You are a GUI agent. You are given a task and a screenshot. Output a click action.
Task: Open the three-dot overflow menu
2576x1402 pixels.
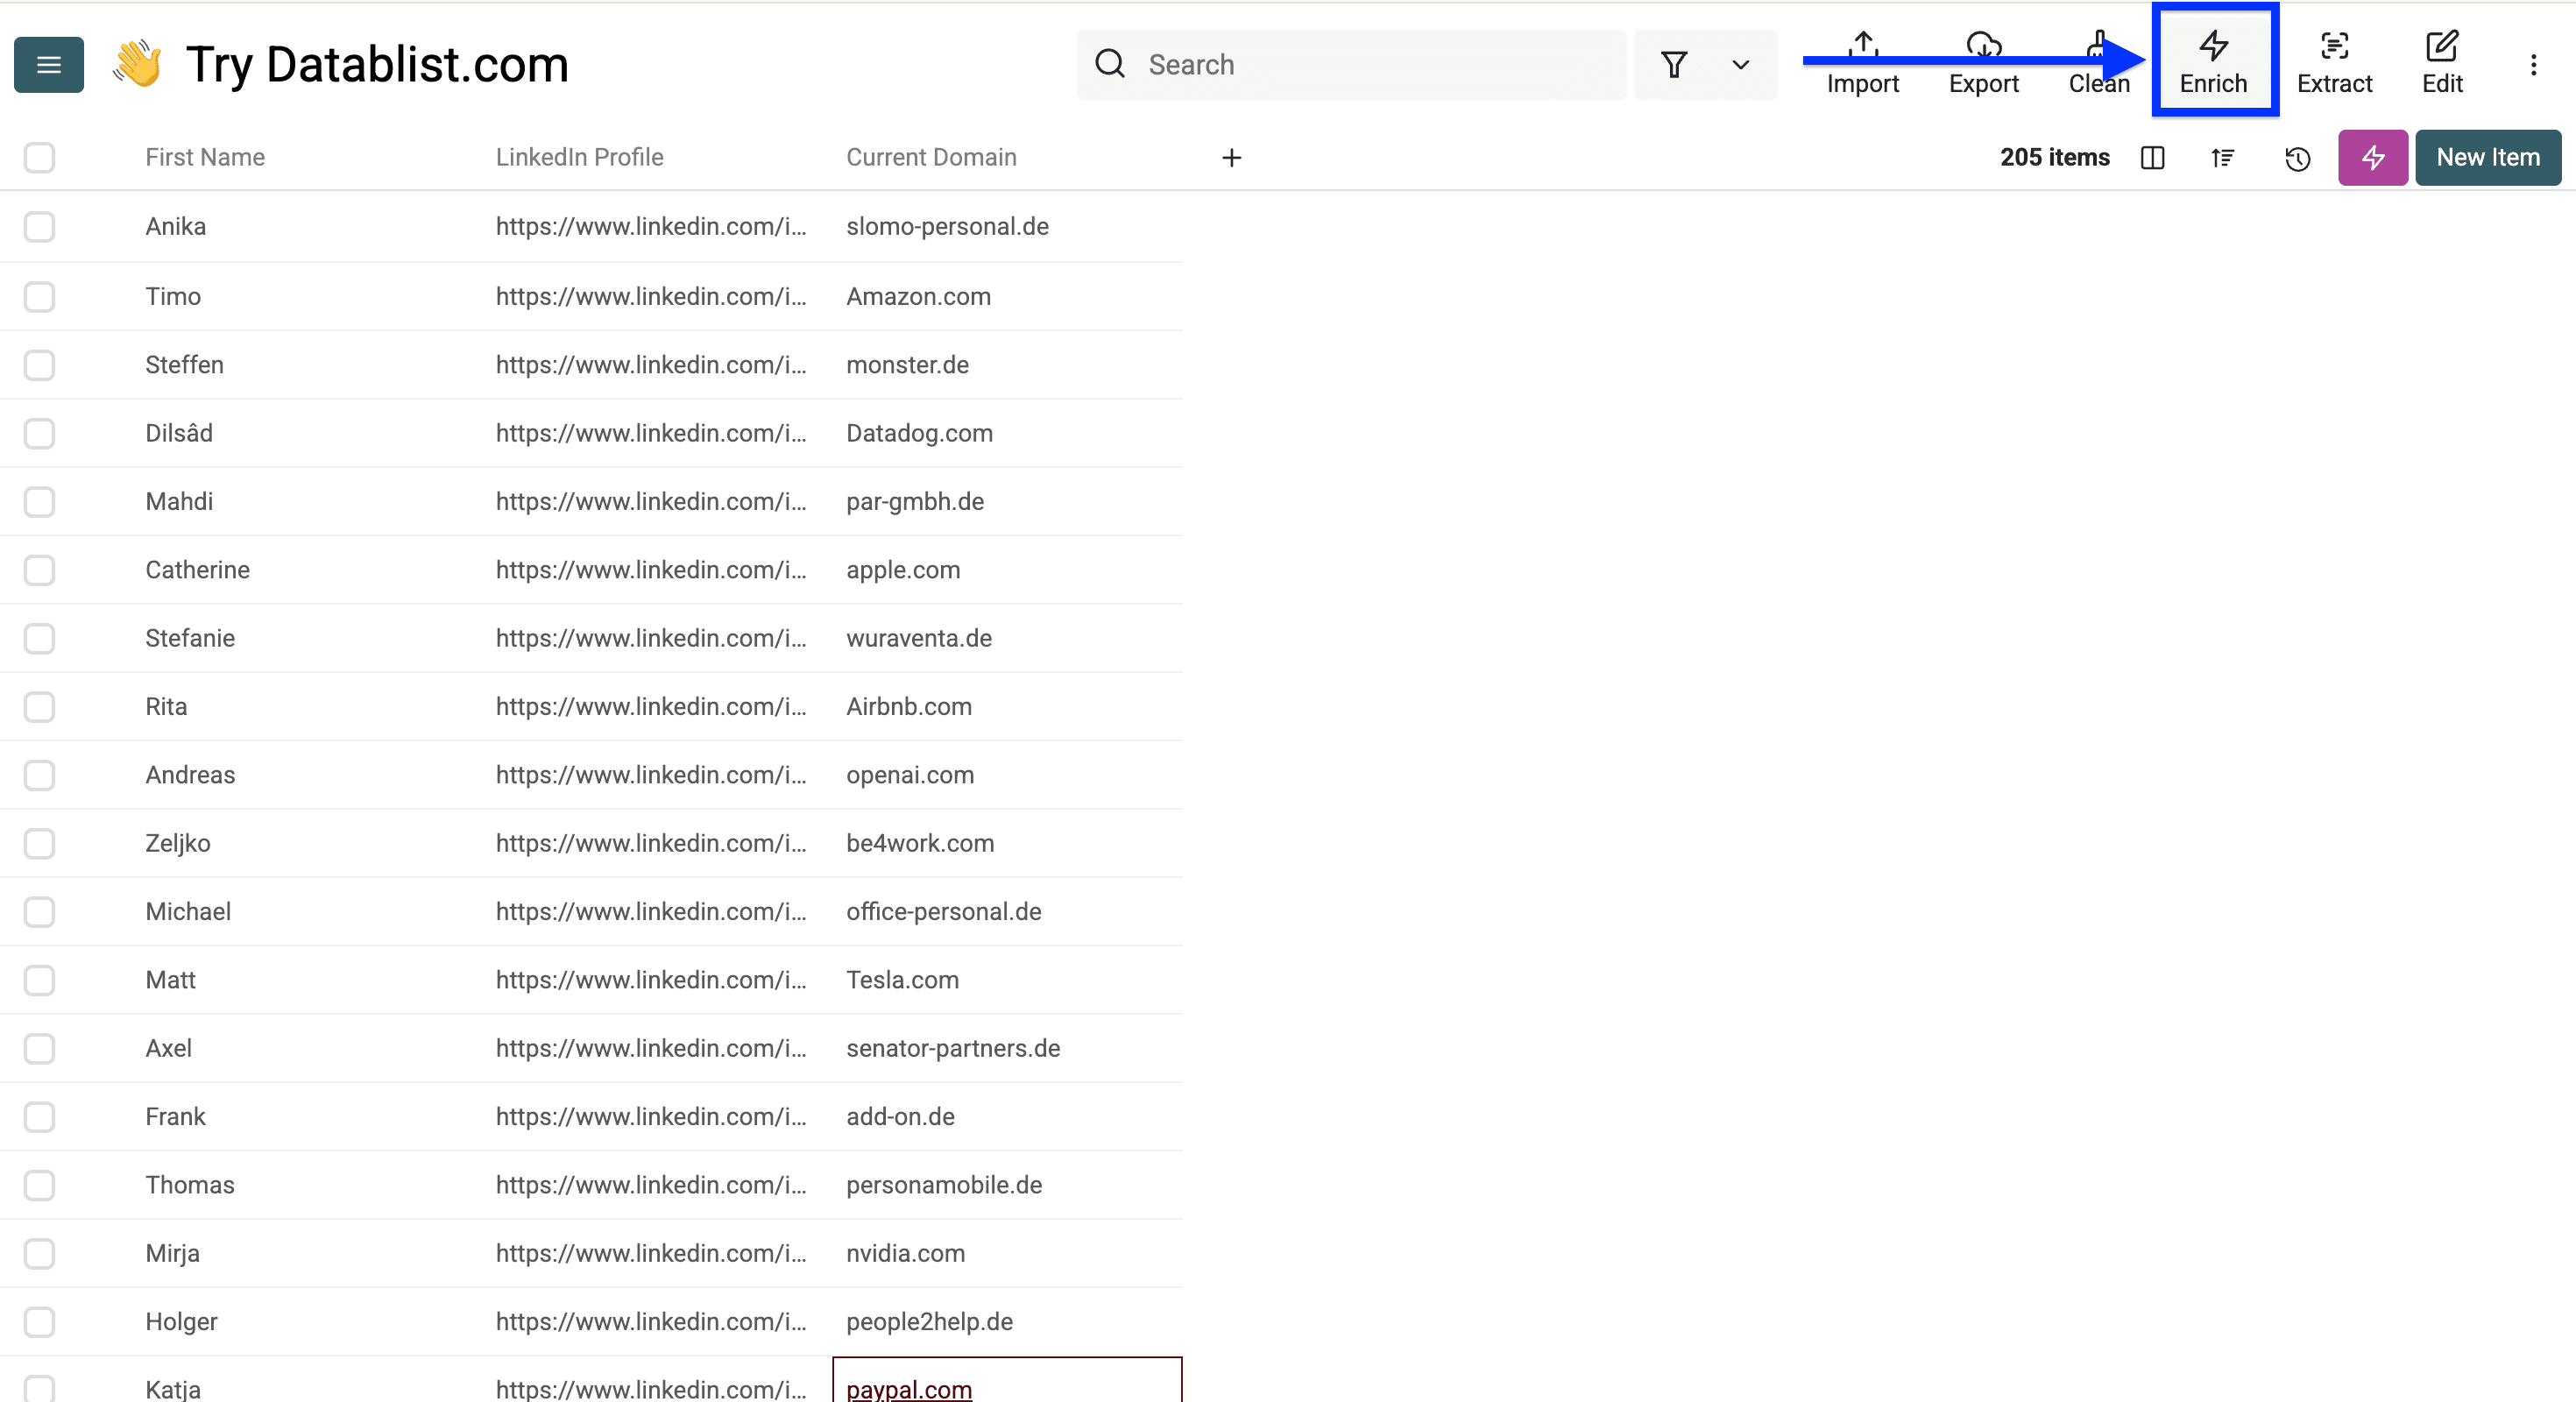click(2535, 64)
